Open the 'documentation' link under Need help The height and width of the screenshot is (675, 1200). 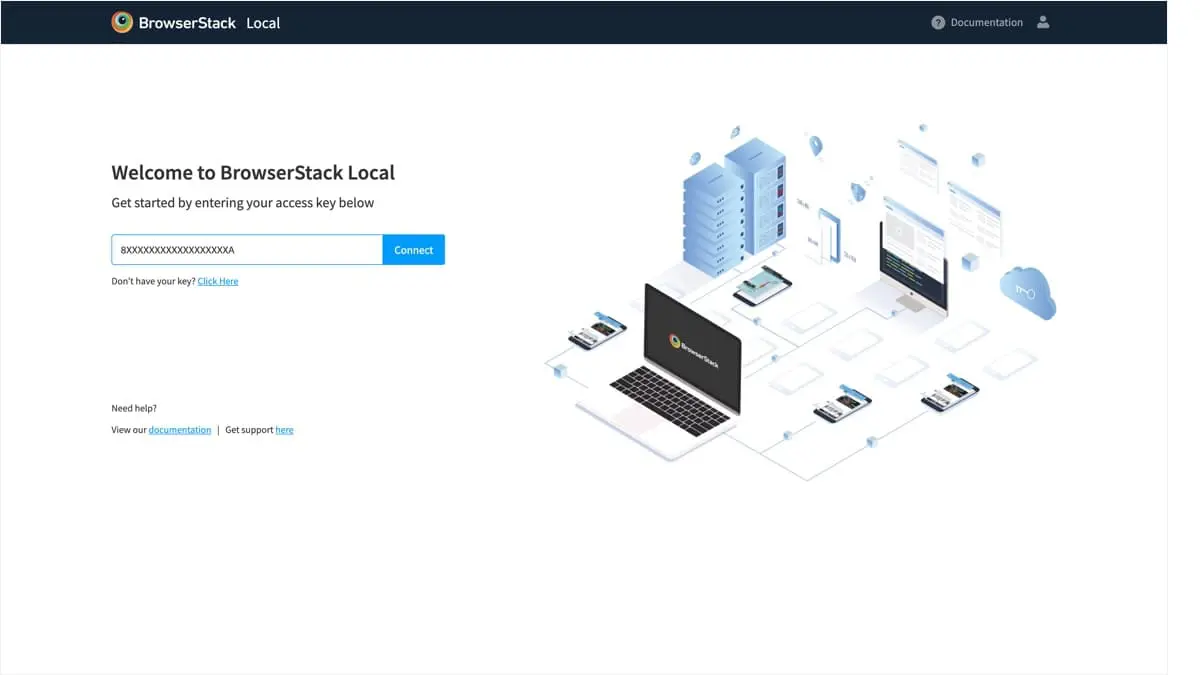click(x=180, y=430)
